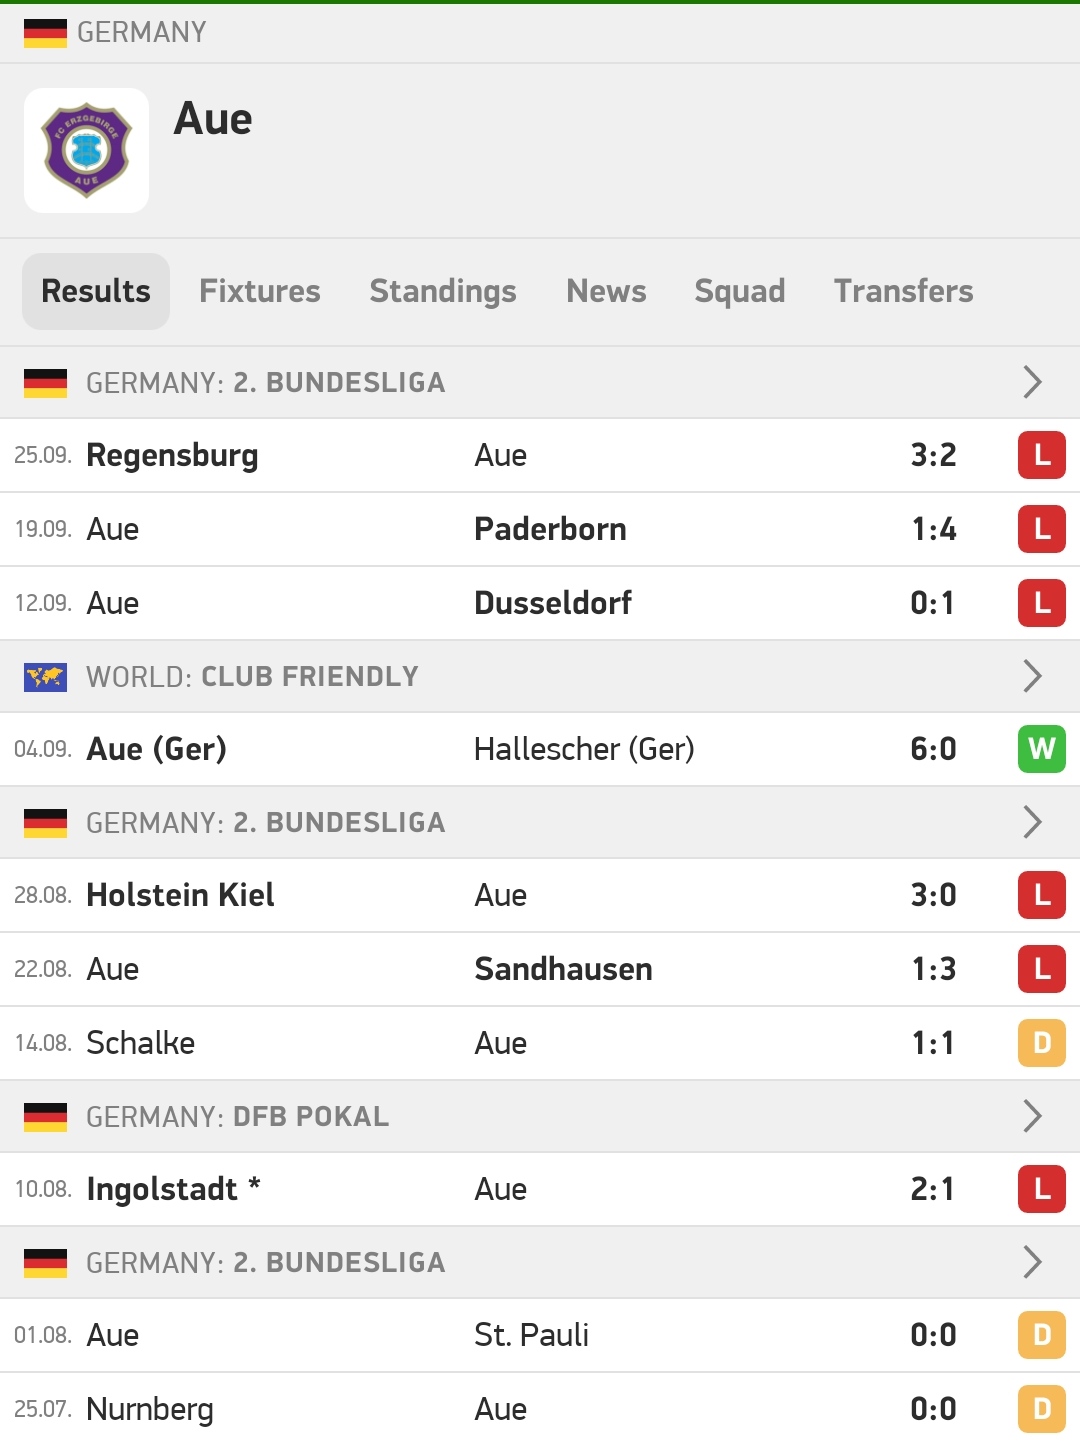The height and width of the screenshot is (1441, 1080).
Task: Tap the orange D badge for Schalke match
Action: point(1042,1043)
